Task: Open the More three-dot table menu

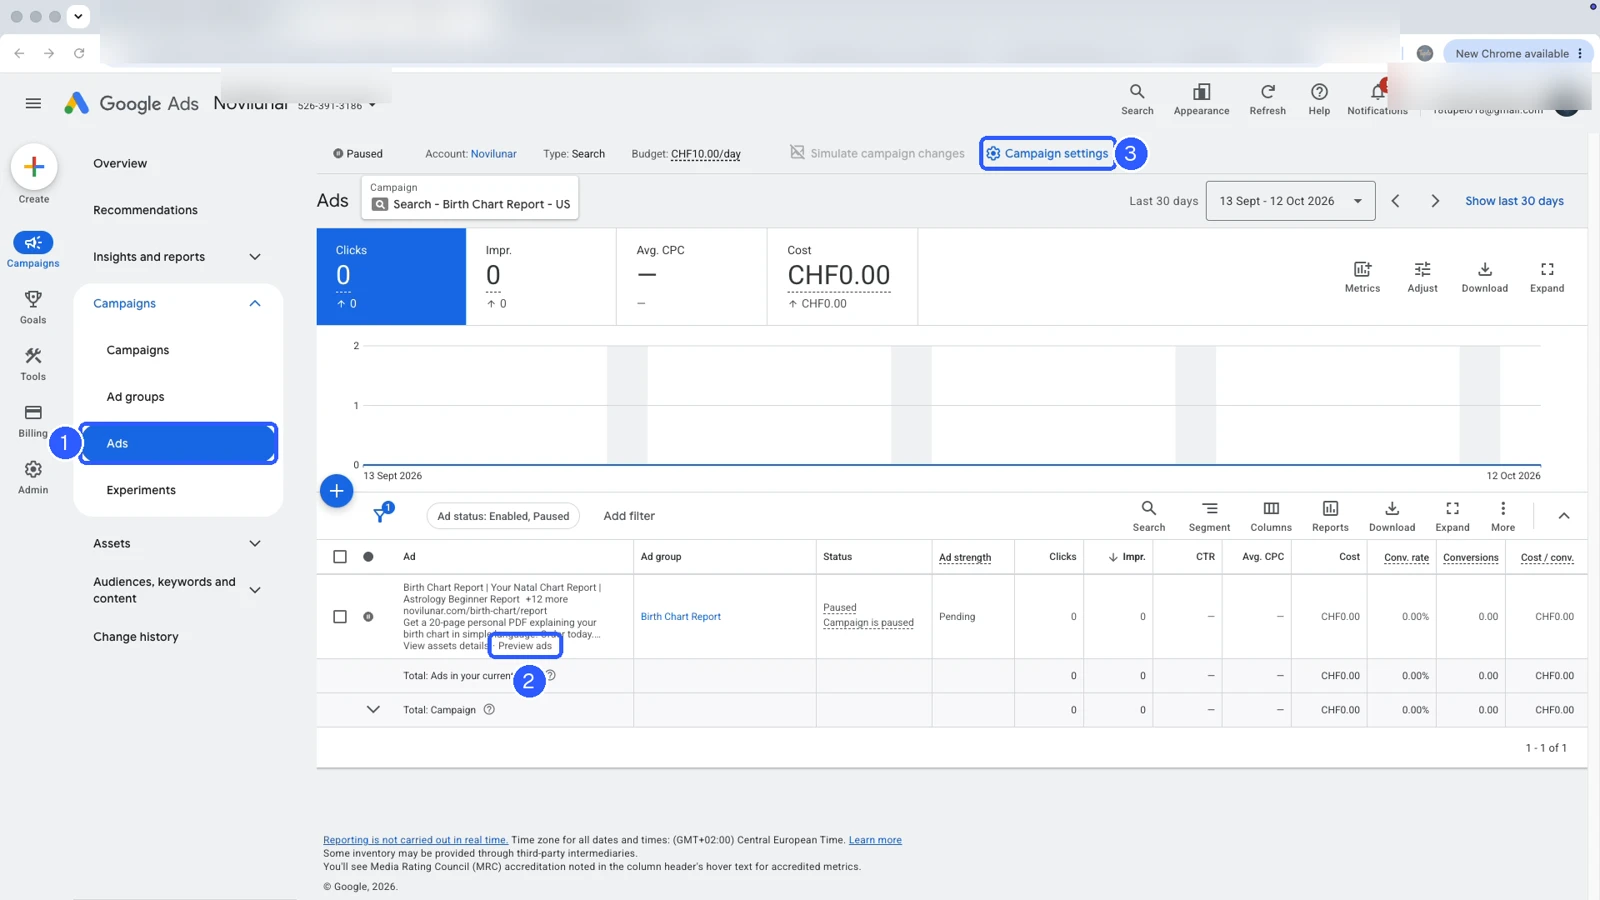Action: pos(1503,516)
